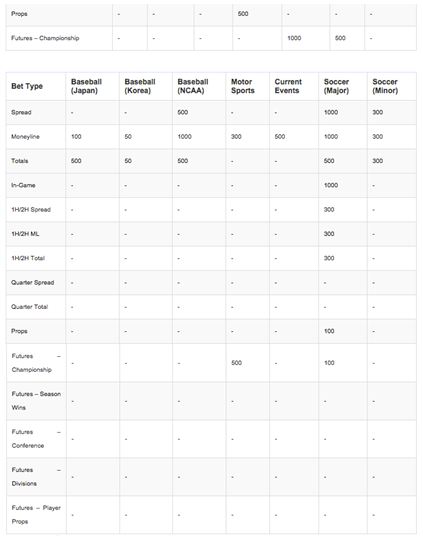Select the Current Events column header

[x=288, y=86]
